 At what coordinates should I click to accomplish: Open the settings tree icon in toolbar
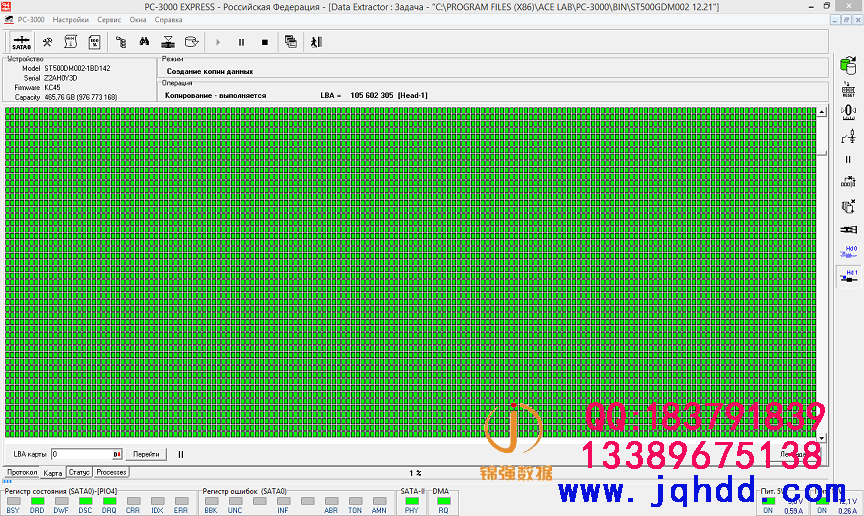(121, 42)
